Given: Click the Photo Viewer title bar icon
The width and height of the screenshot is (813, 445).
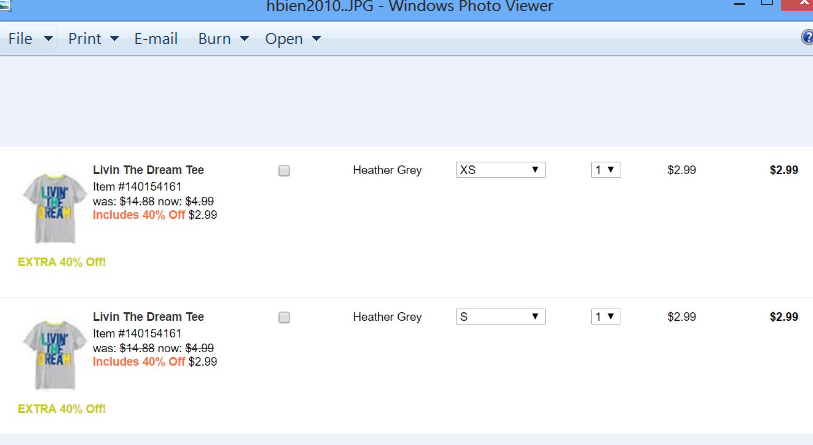Looking at the screenshot, I should 5,5.
